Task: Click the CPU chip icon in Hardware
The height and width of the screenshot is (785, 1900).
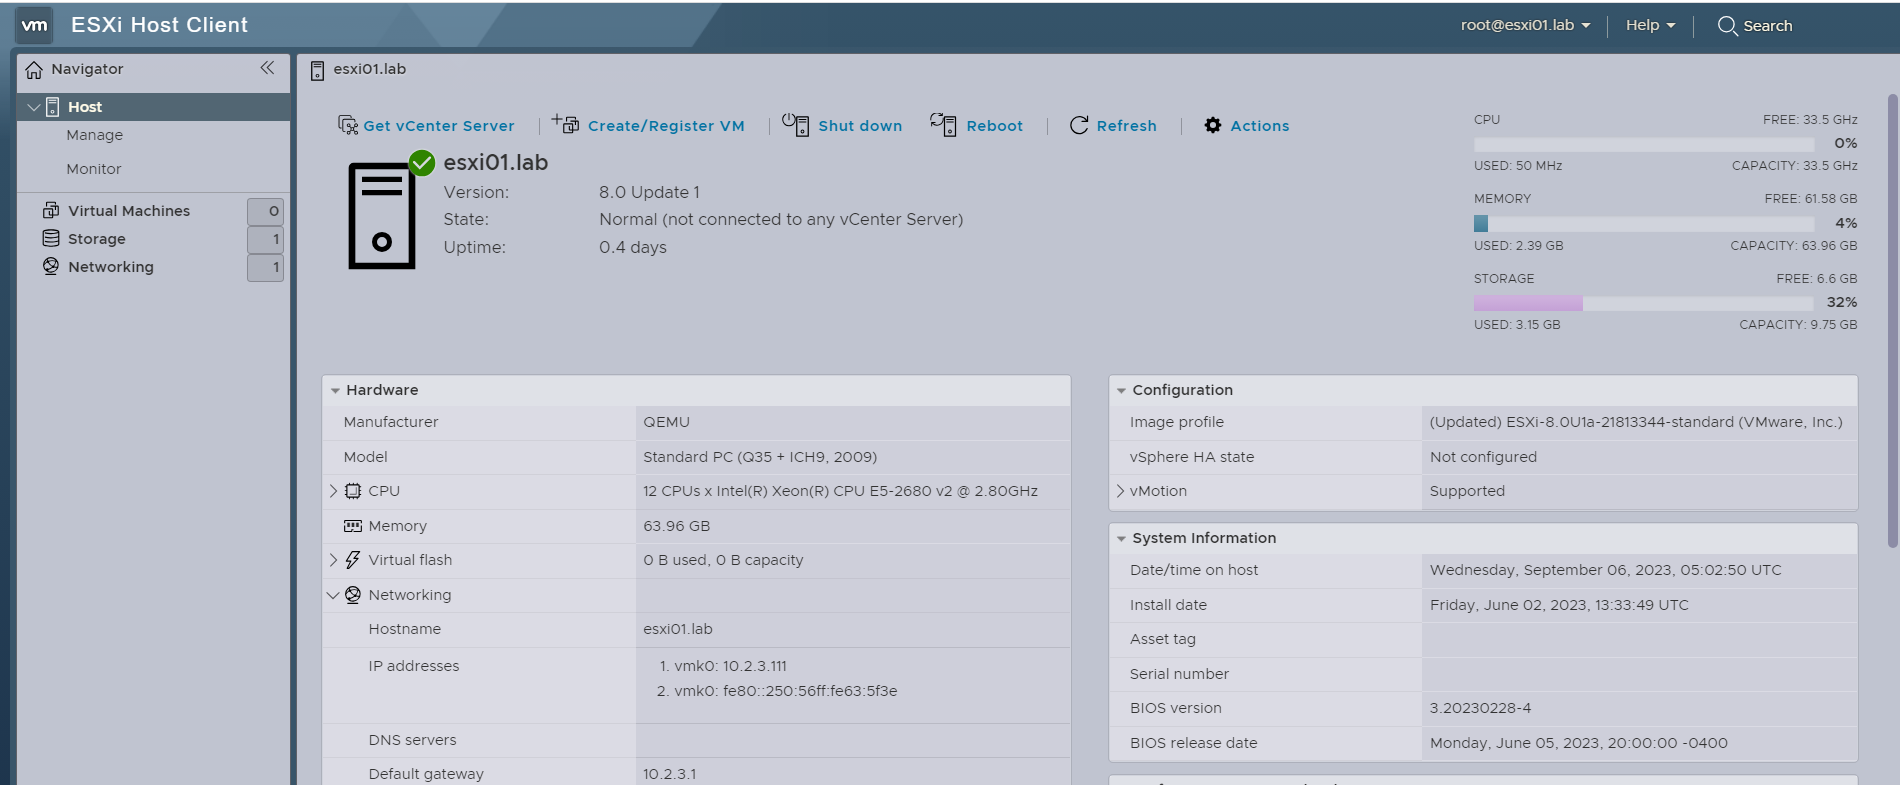Action: coord(353,491)
